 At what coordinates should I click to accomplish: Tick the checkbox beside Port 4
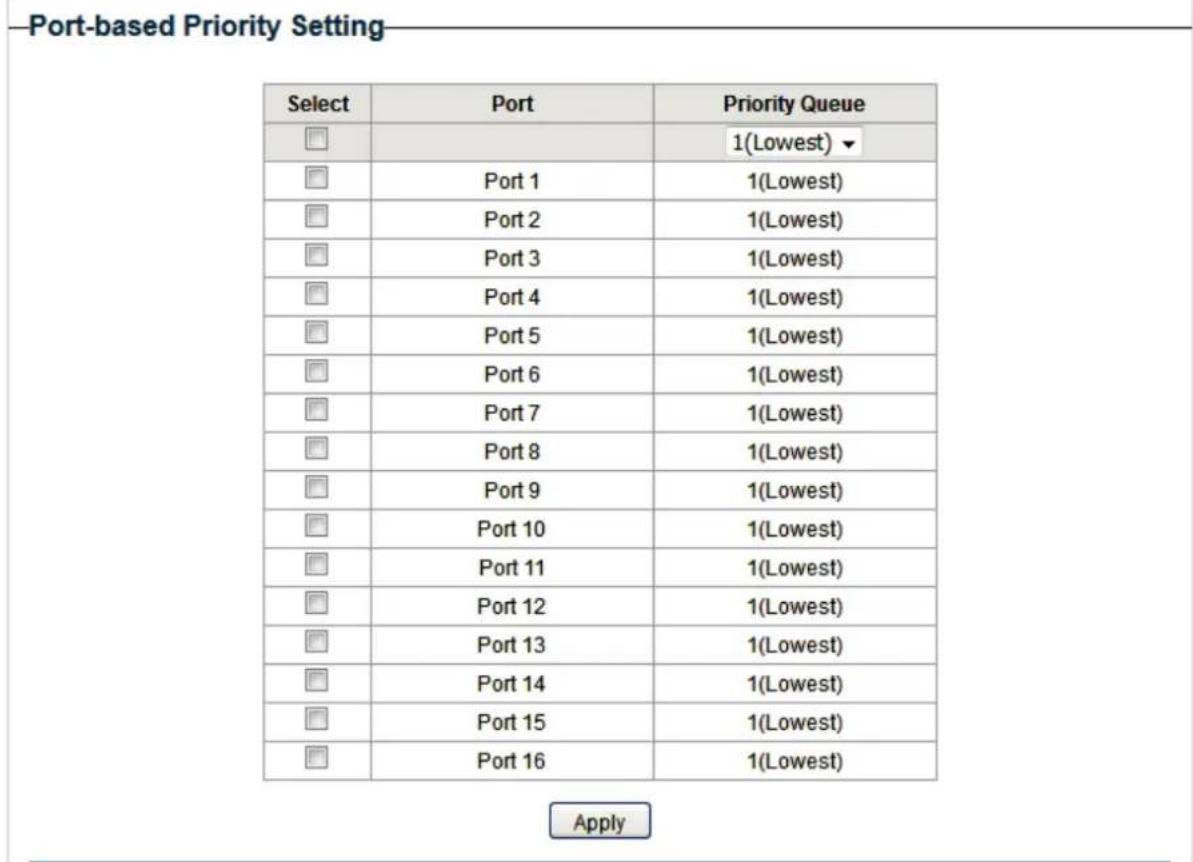pos(317,294)
